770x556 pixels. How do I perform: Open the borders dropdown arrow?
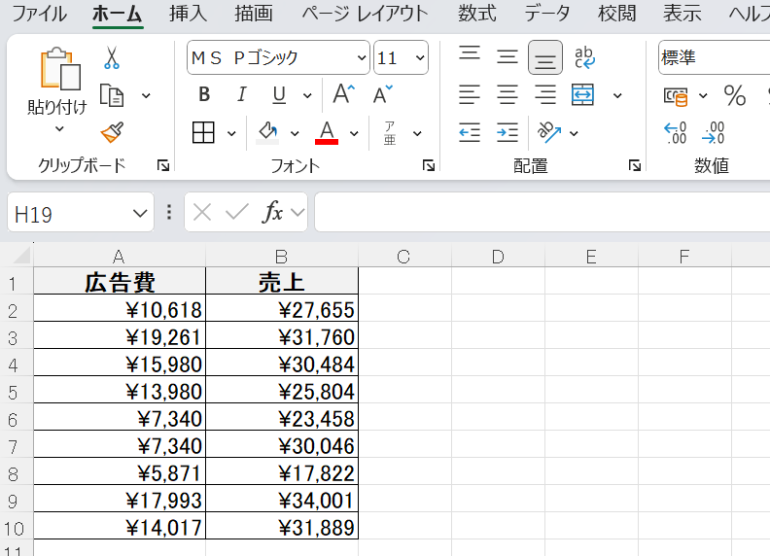coord(231,133)
